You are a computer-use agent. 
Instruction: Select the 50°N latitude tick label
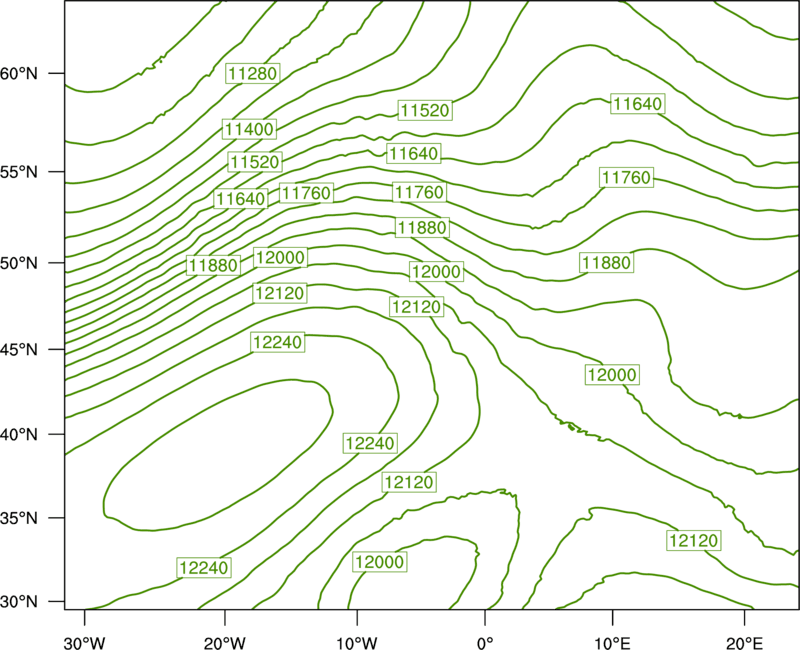[19, 263]
